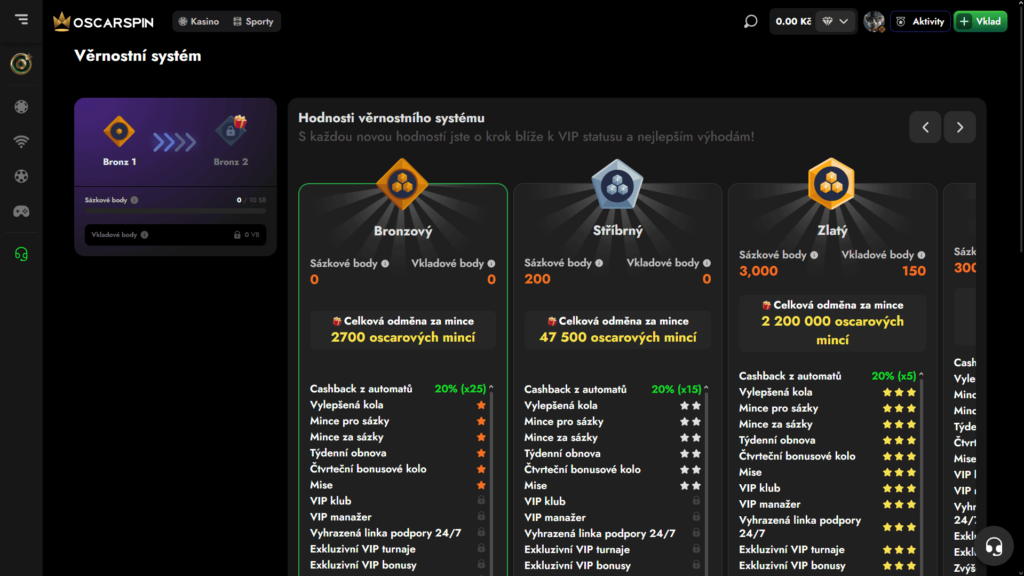Screen dimensions: 1024x576
Task: Click the gamepad icon in sidebar
Action: coord(21,212)
